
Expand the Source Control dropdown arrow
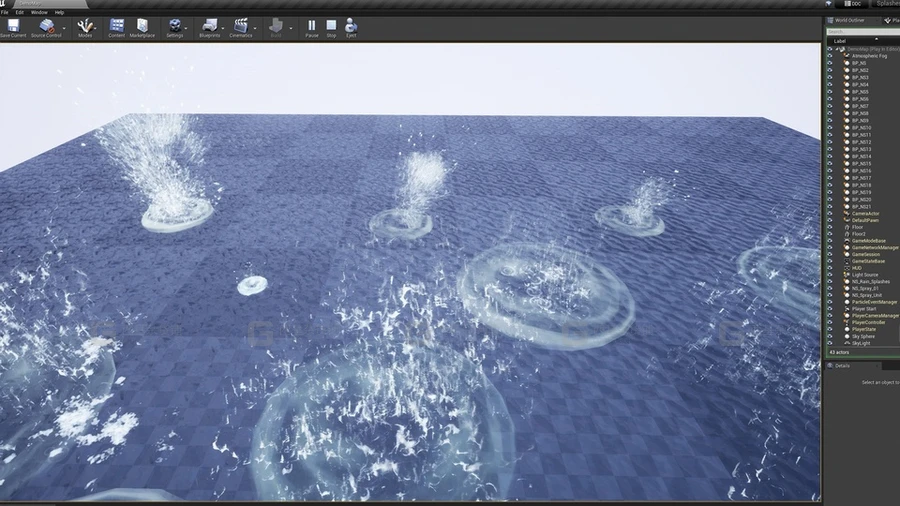[65, 28]
